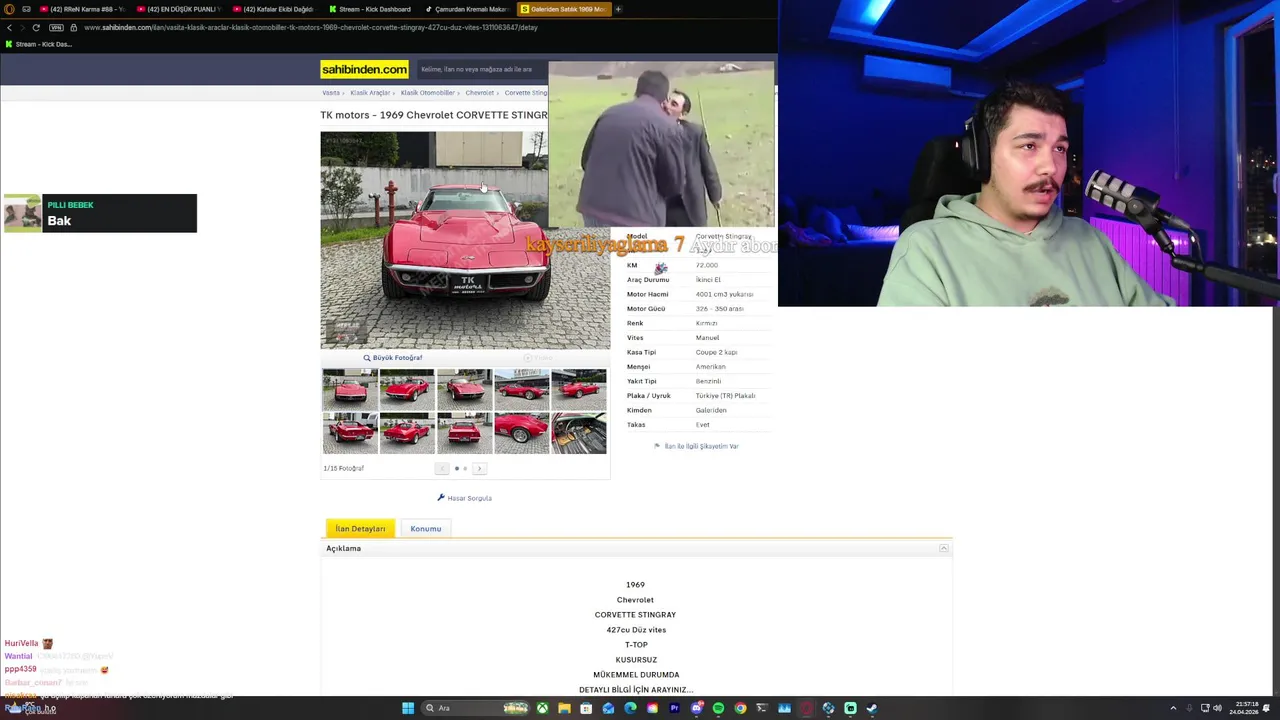Click the Kasa Tipi value Coupe 2 kapı
The height and width of the screenshot is (720, 1280).
[x=716, y=352]
